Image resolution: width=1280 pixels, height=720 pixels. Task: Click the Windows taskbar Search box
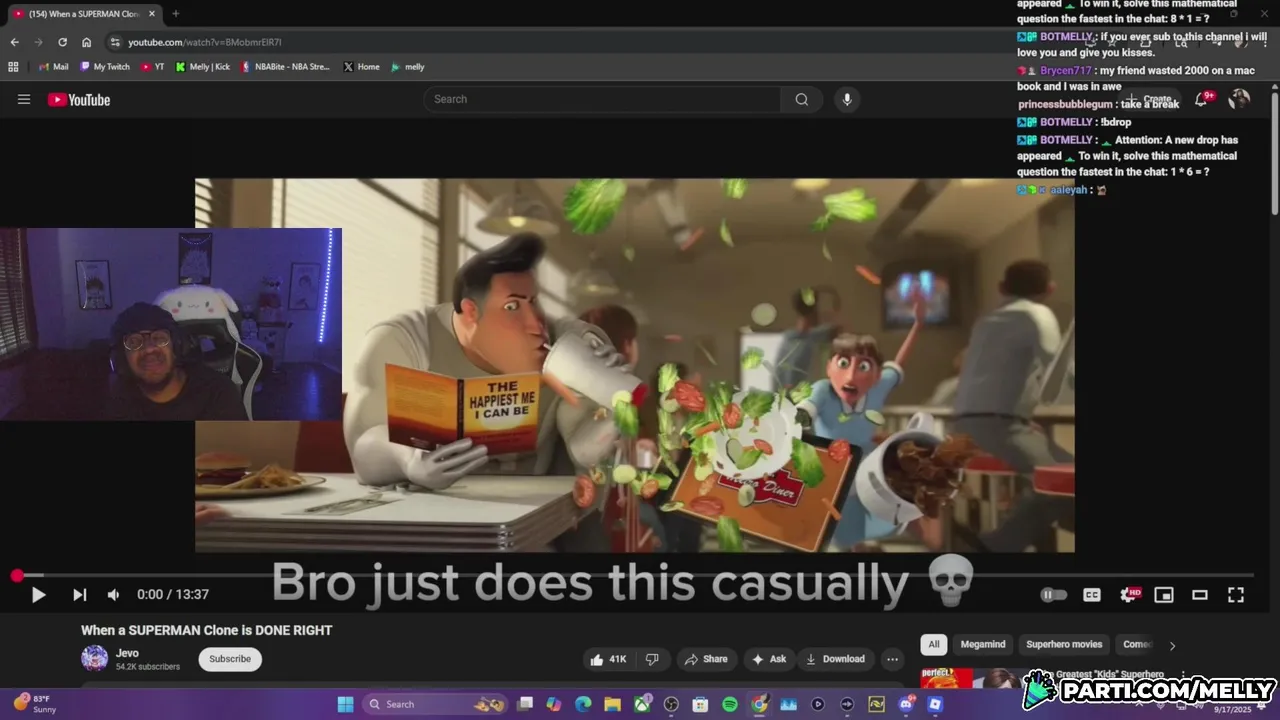click(435, 704)
